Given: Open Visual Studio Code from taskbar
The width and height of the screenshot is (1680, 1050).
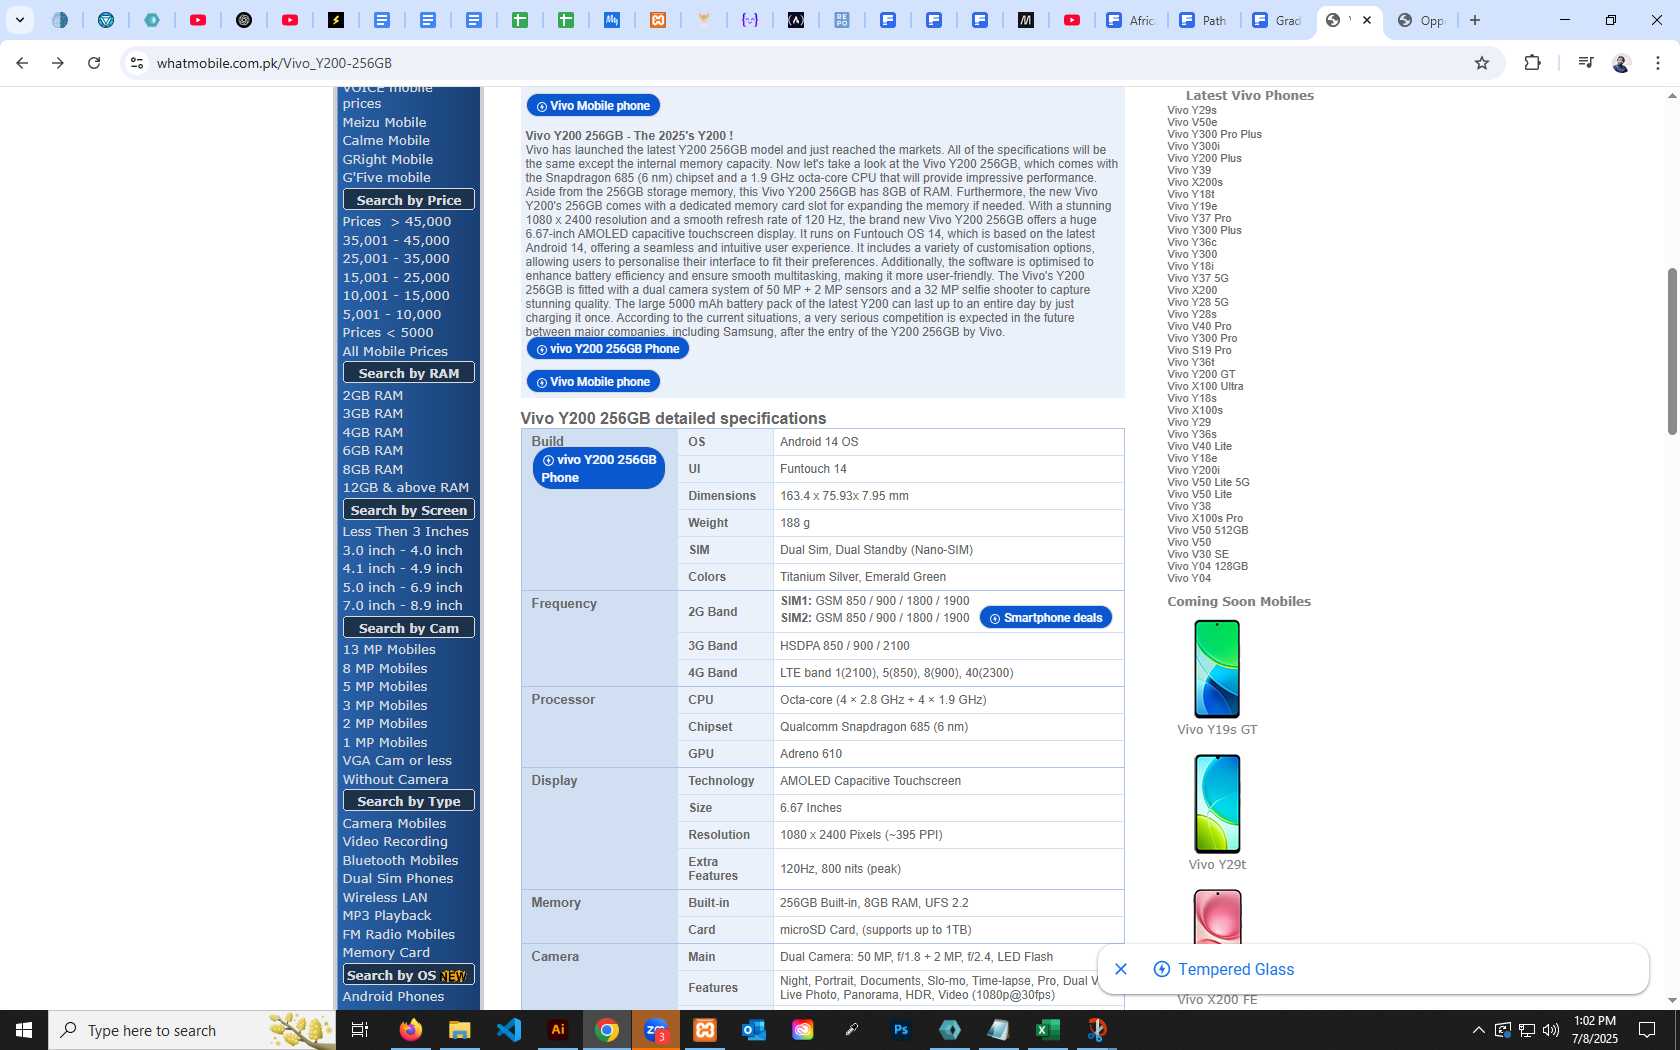Looking at the screenshot, I should pos(509,1030).
